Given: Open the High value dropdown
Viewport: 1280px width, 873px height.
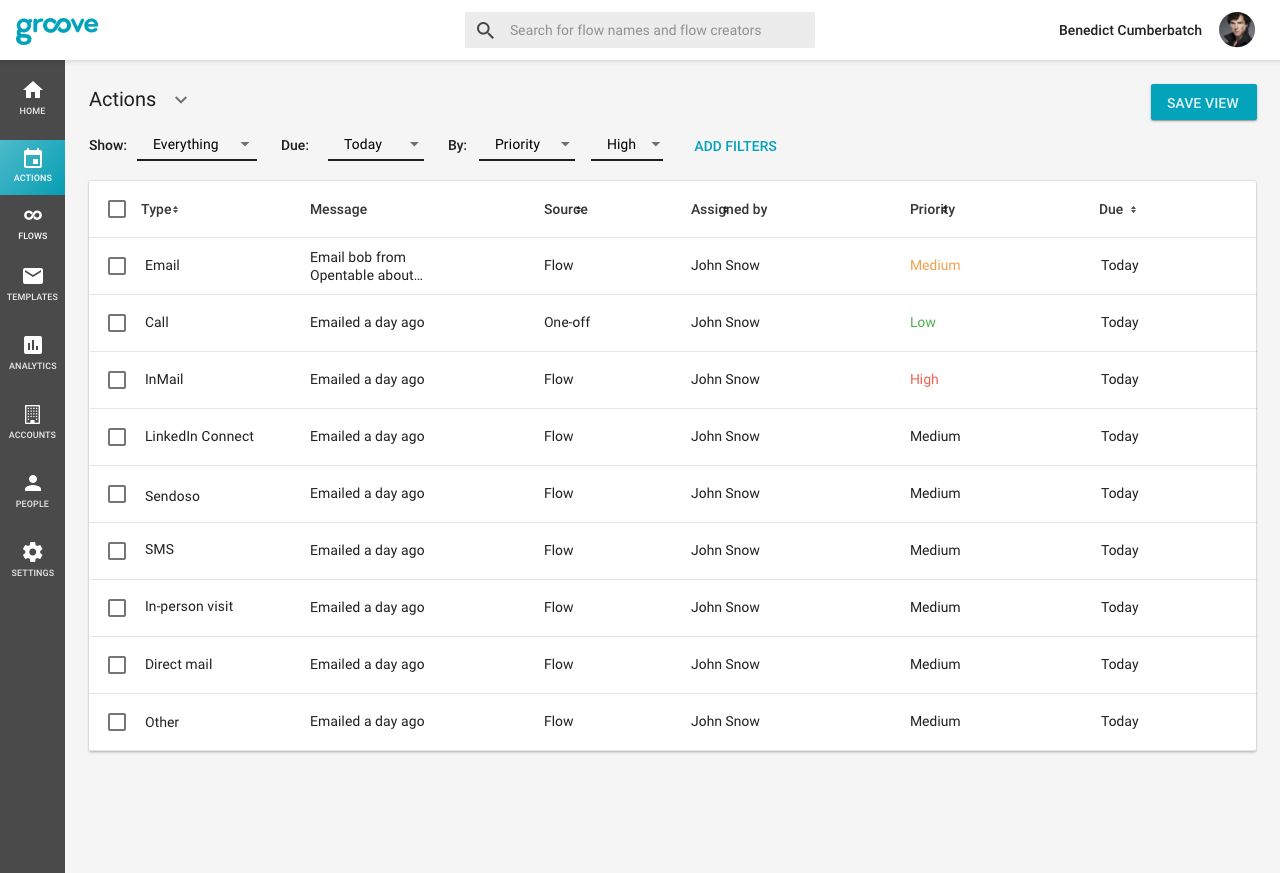Looking at the screenshot, I should coord(627,145).
